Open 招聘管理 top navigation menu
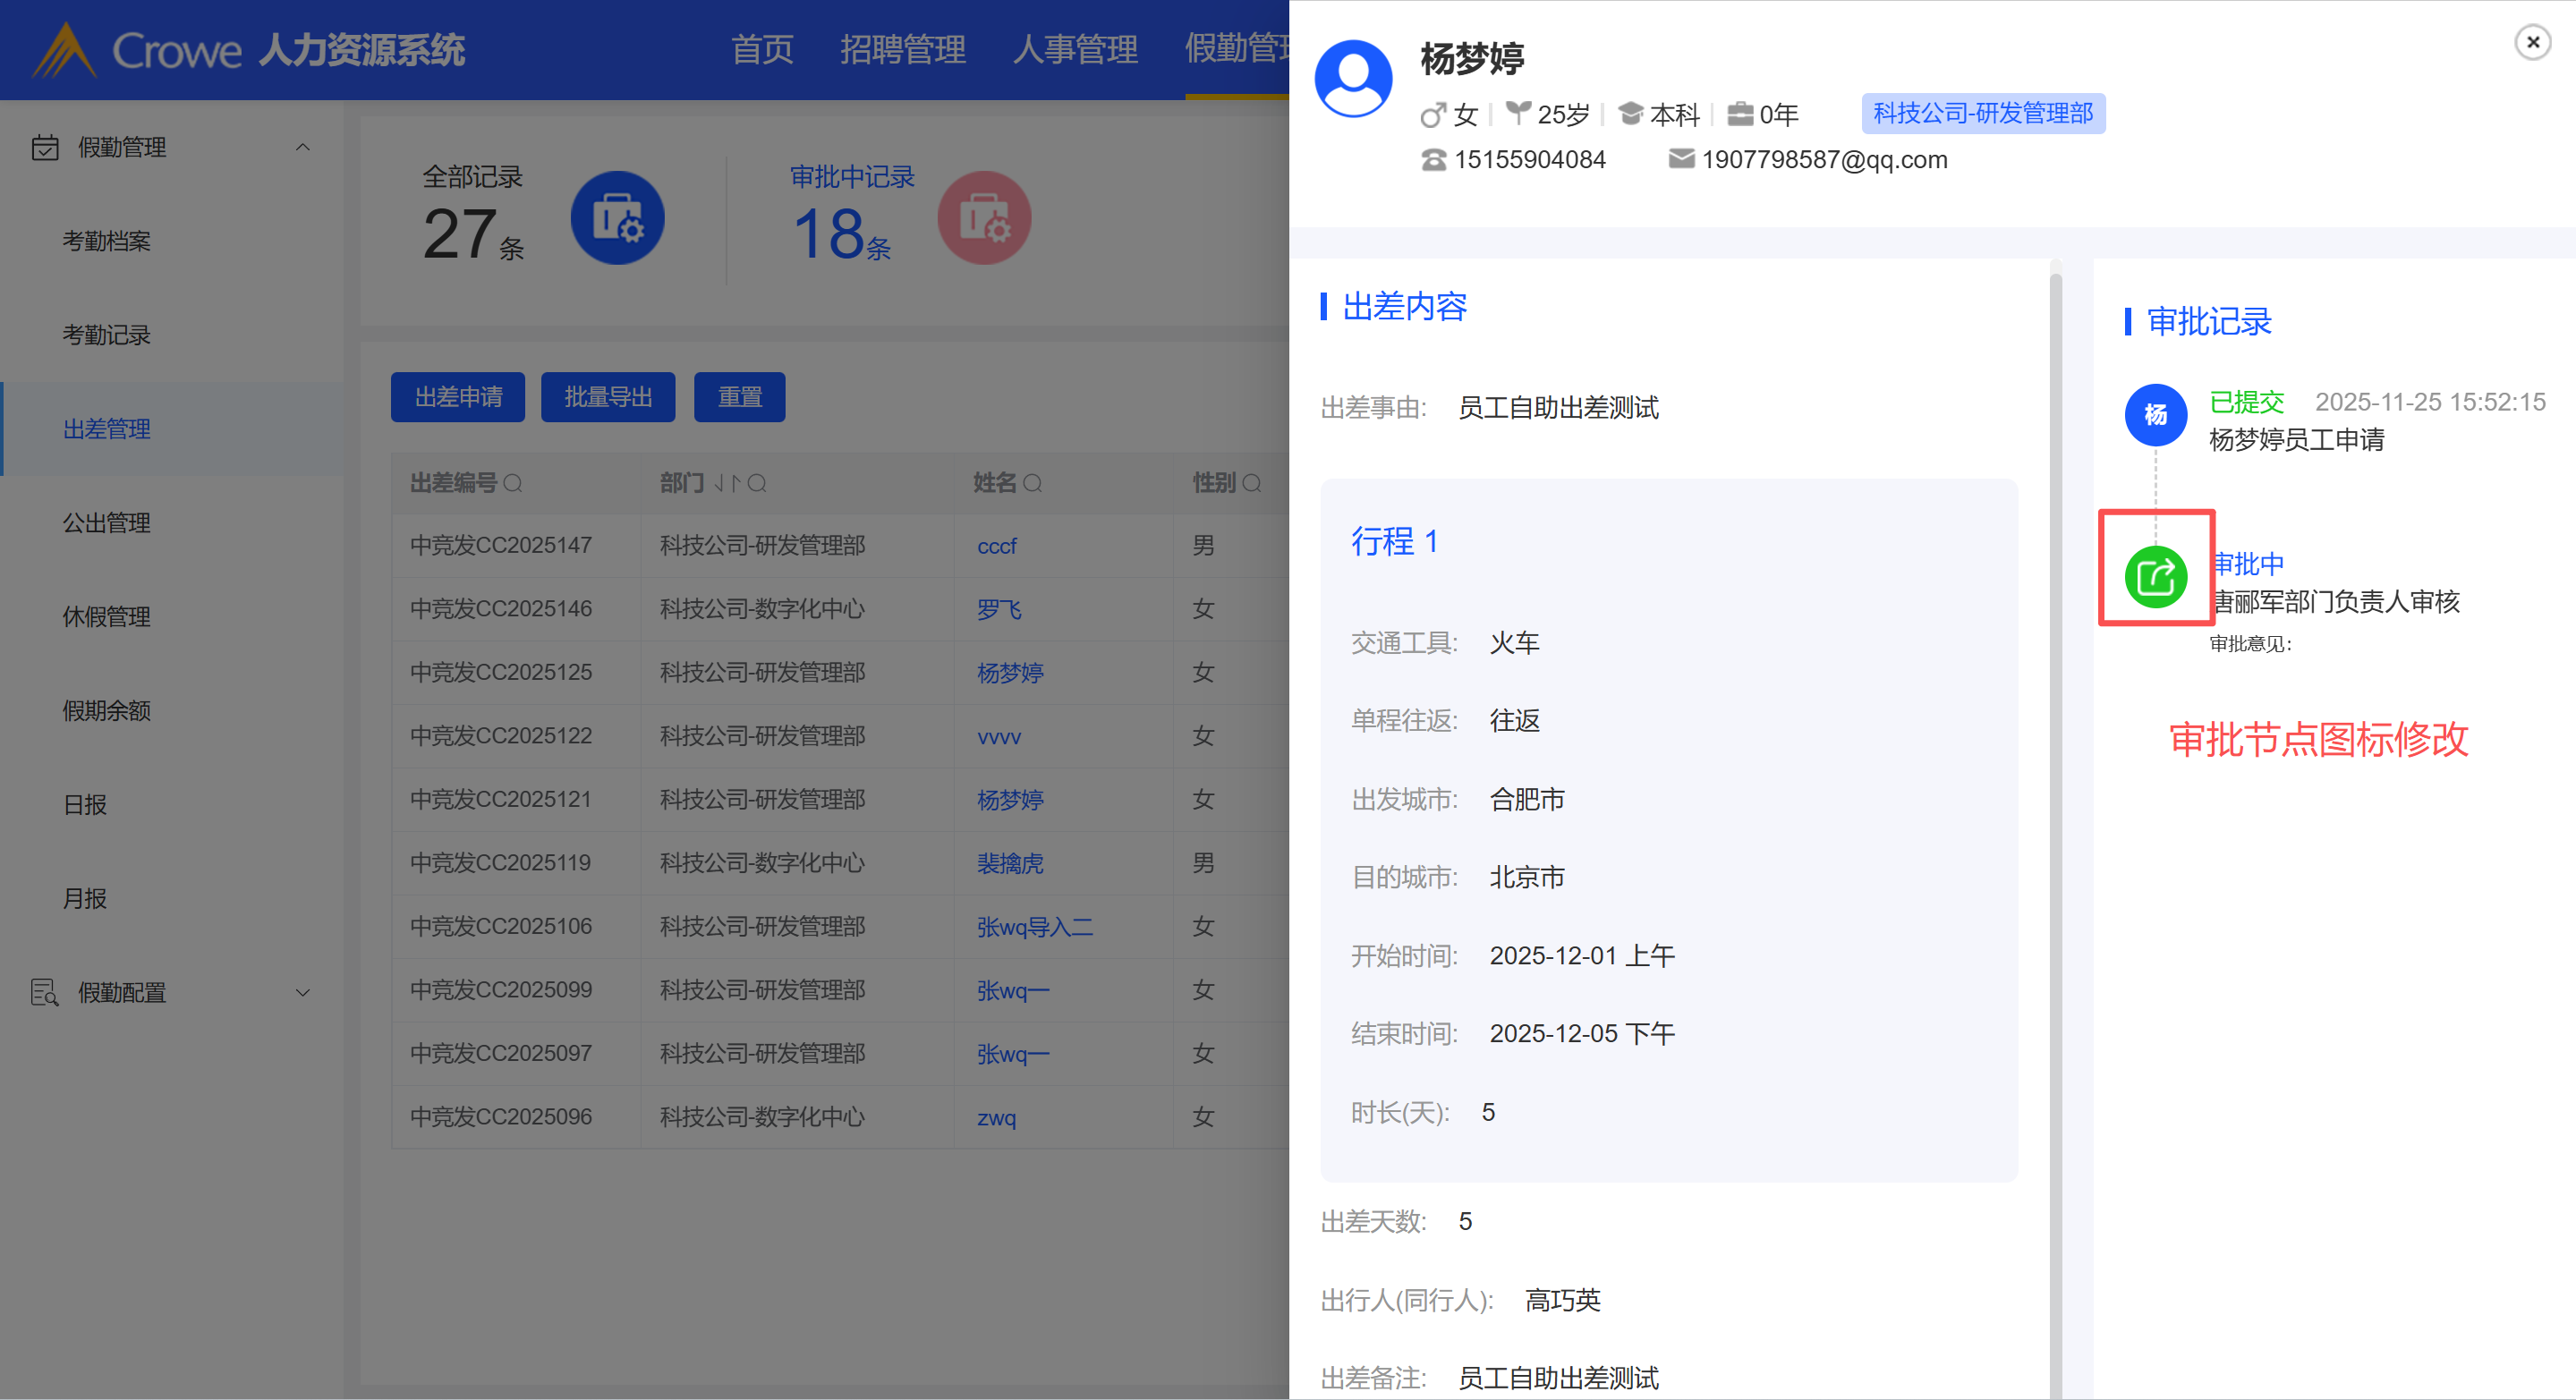This screenshot has width=2576, height=1400. pos(902,49)
